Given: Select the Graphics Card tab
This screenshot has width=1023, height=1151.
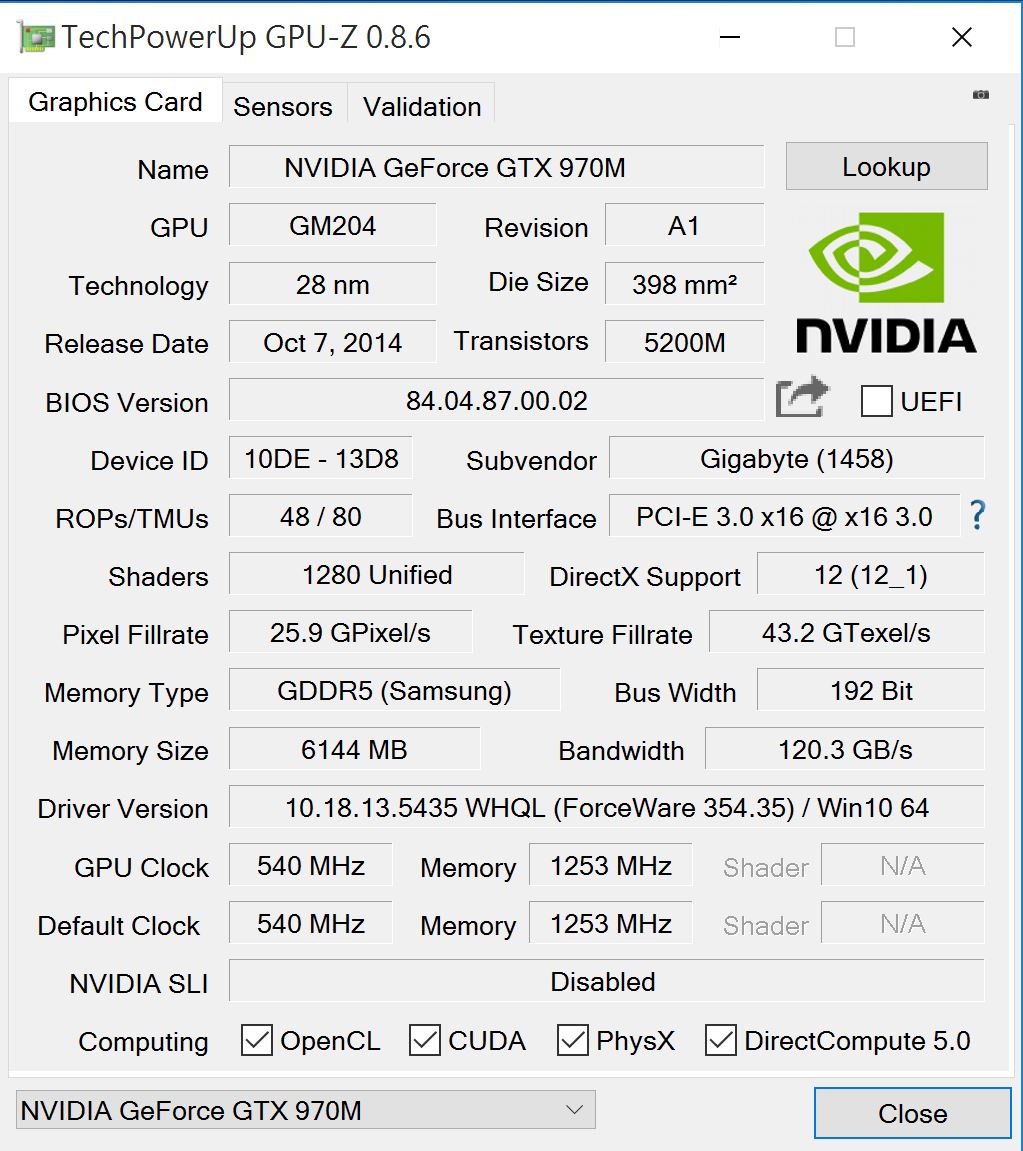Looking at the screenshot, I should point(115,102).
